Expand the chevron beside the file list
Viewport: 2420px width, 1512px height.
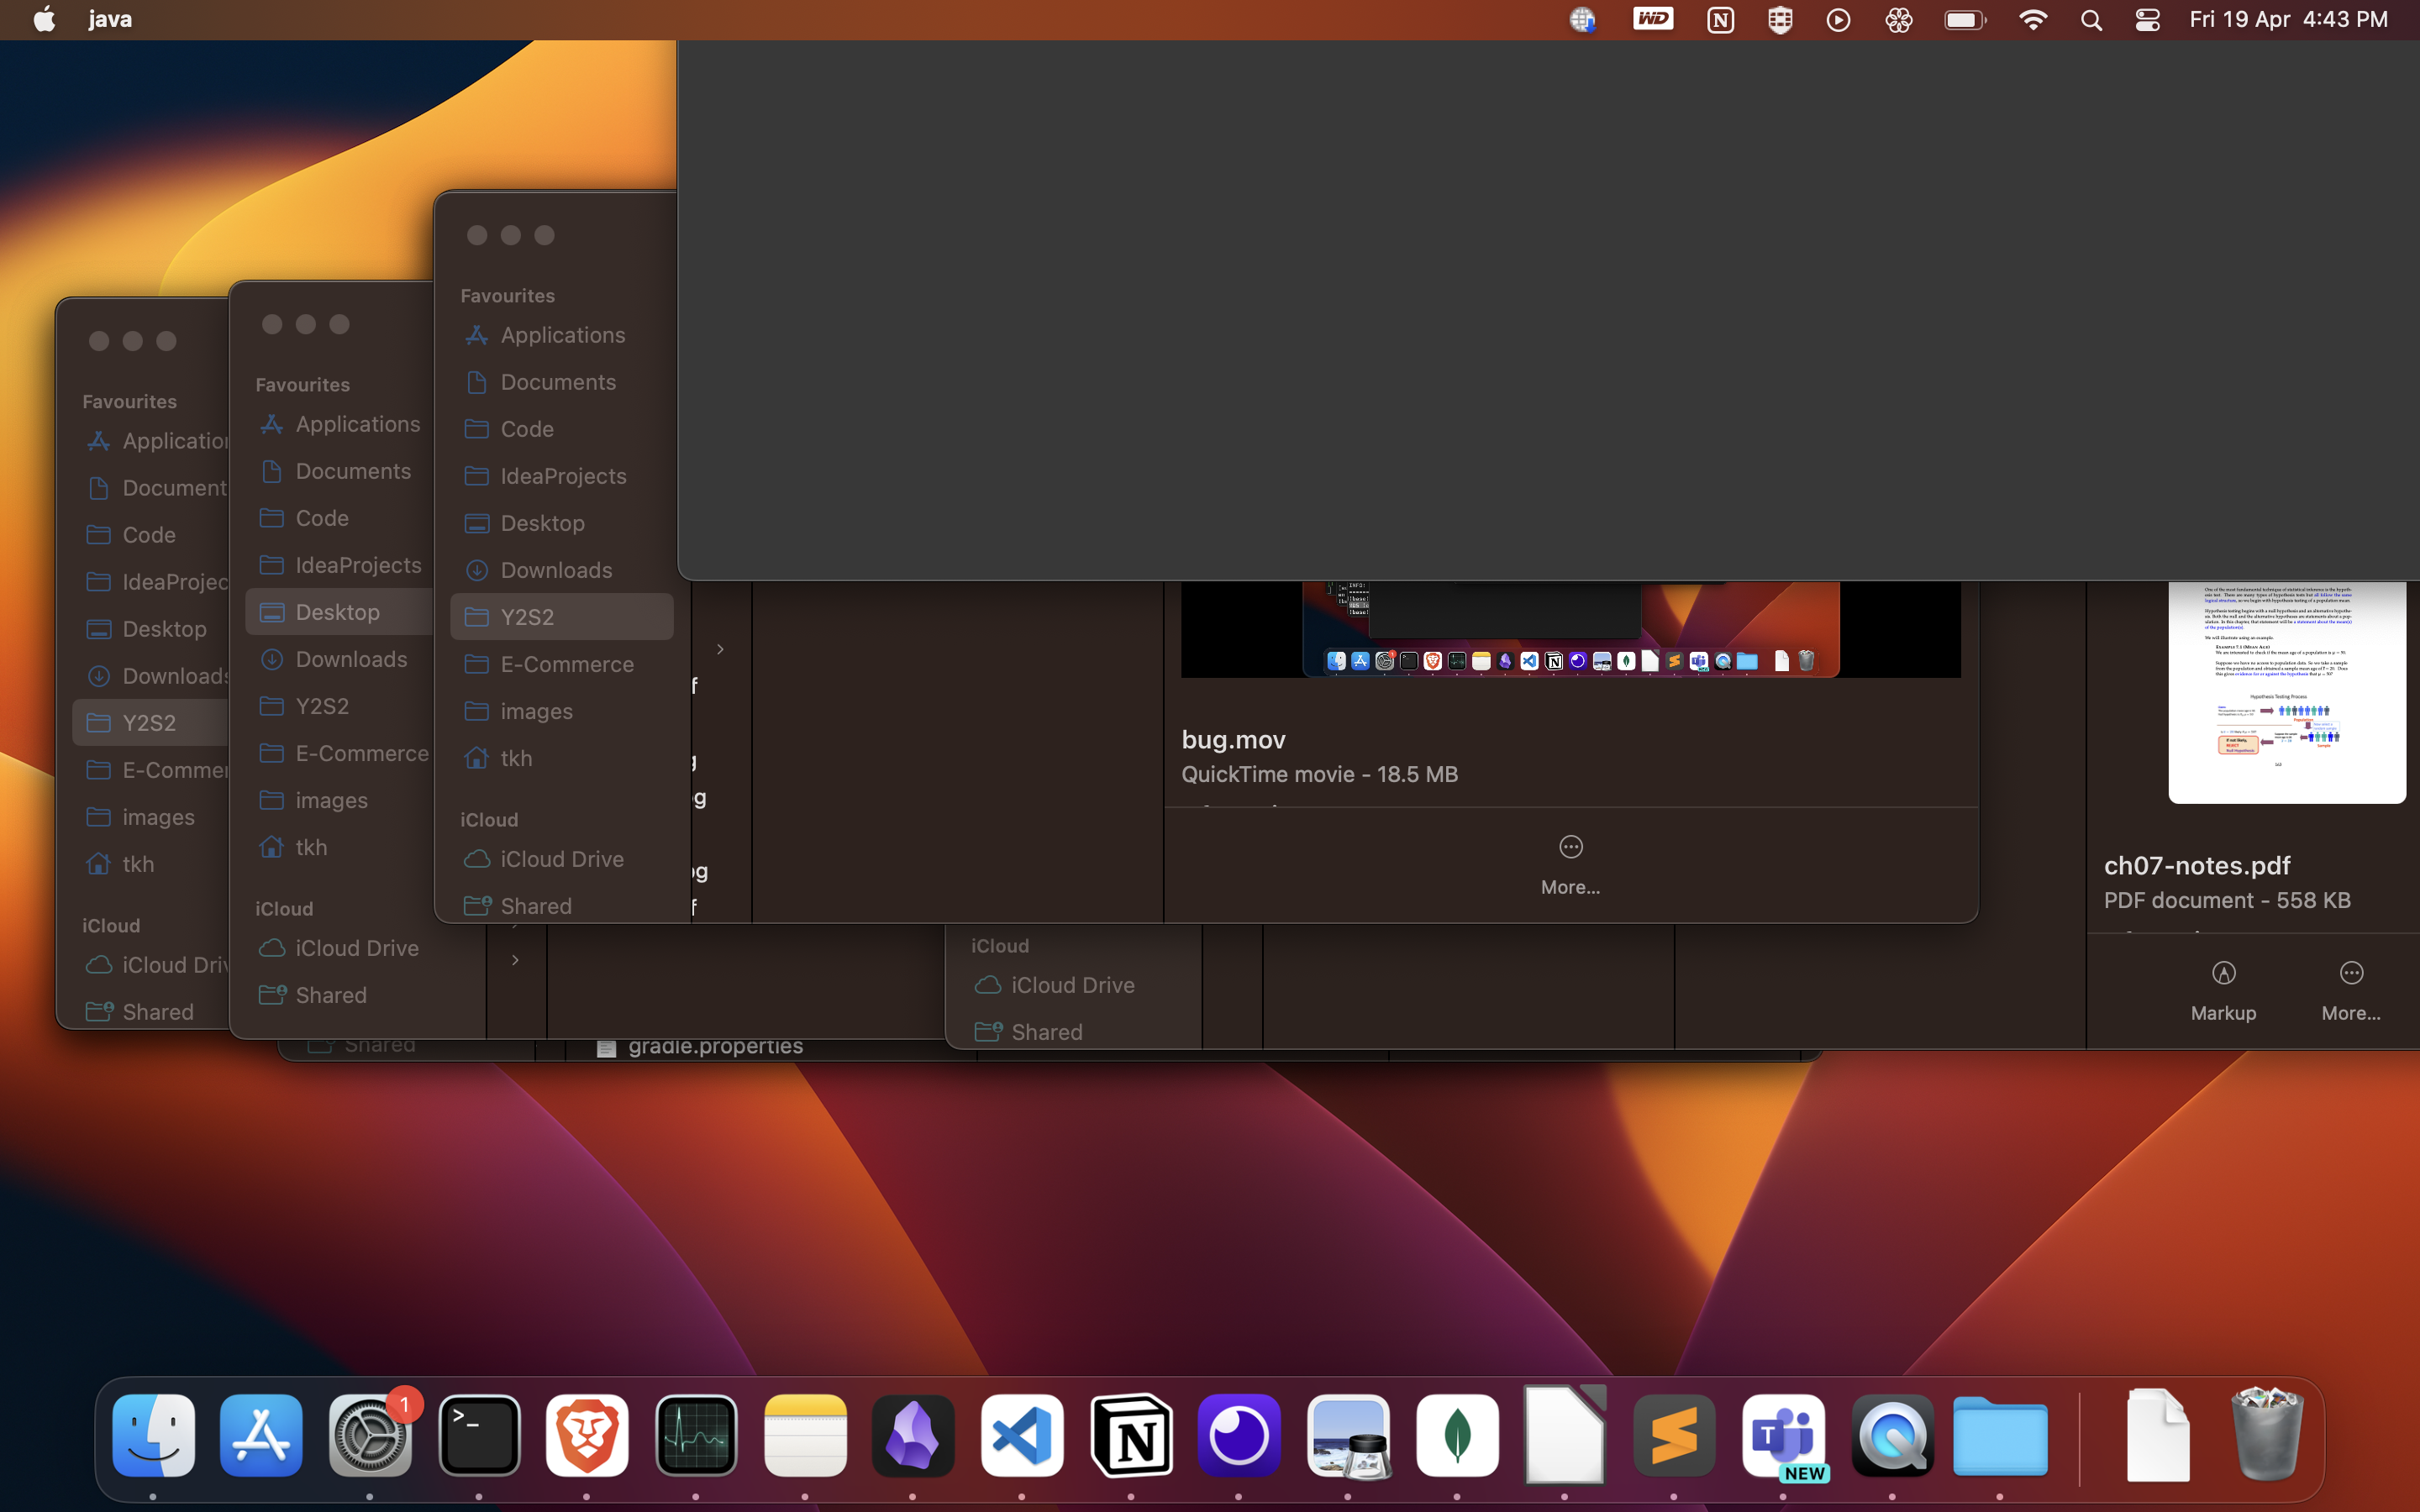coord(720,649)
